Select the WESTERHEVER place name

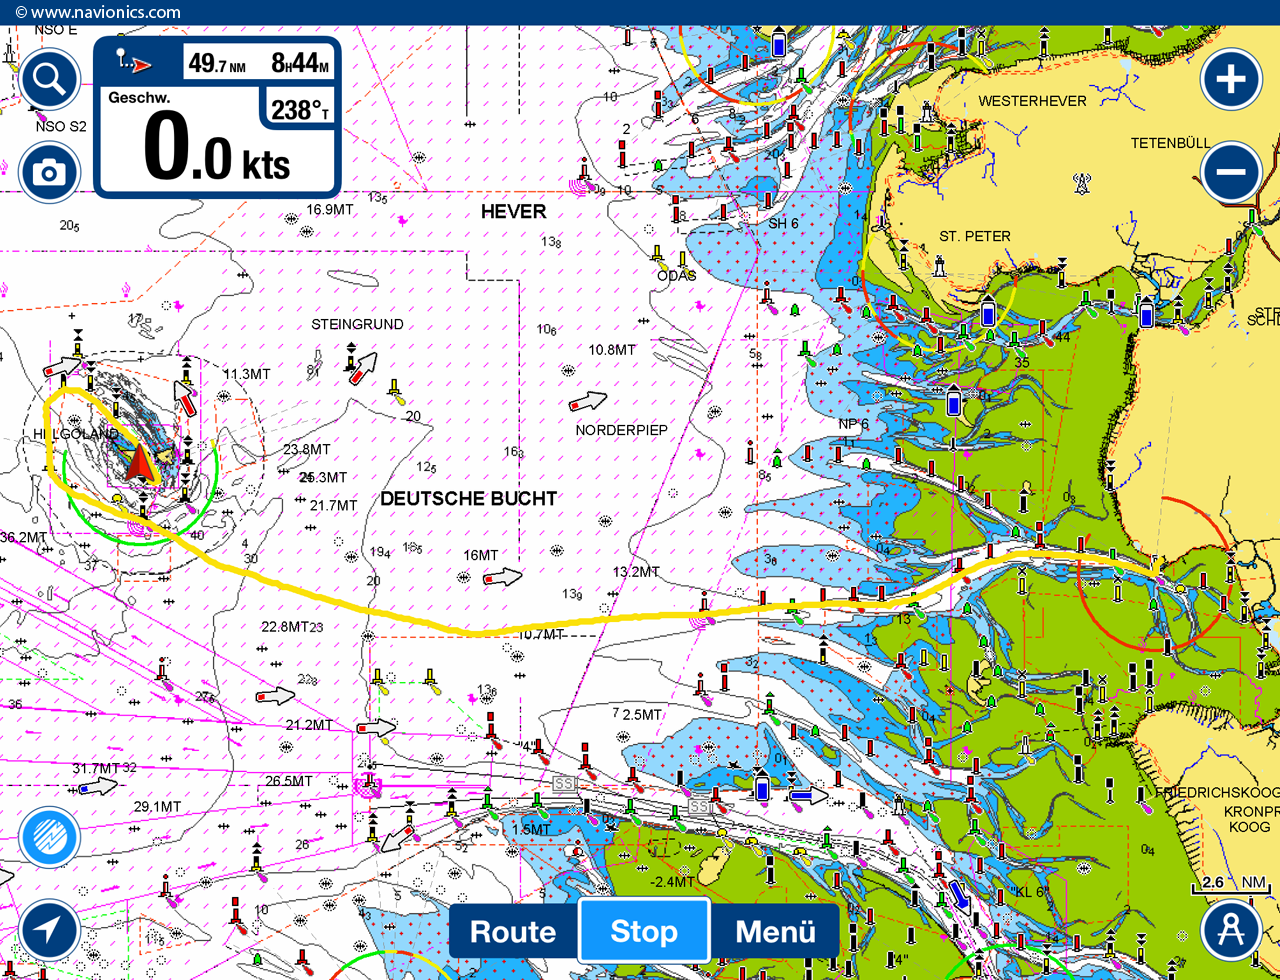(1033, 101)
